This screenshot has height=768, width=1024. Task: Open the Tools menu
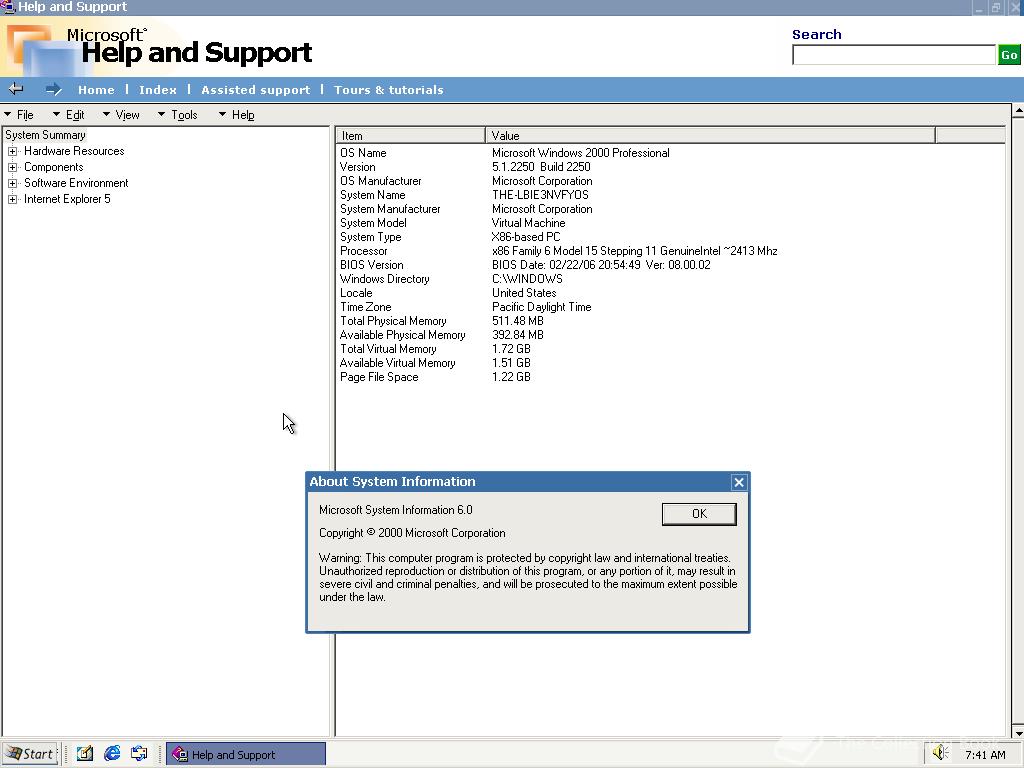coord(178,115)
